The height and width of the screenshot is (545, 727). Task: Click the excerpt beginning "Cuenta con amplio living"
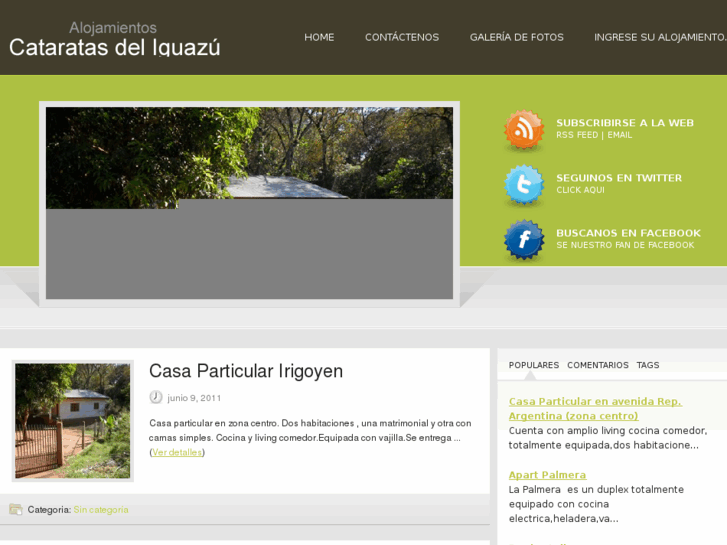[x=608, y=438]
